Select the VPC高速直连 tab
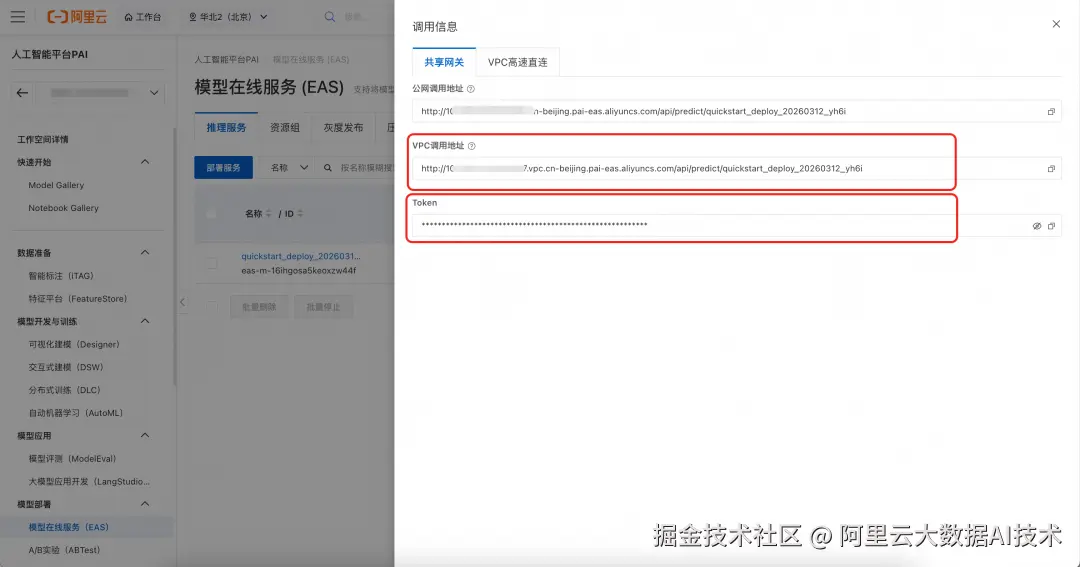 pos(517,62)
